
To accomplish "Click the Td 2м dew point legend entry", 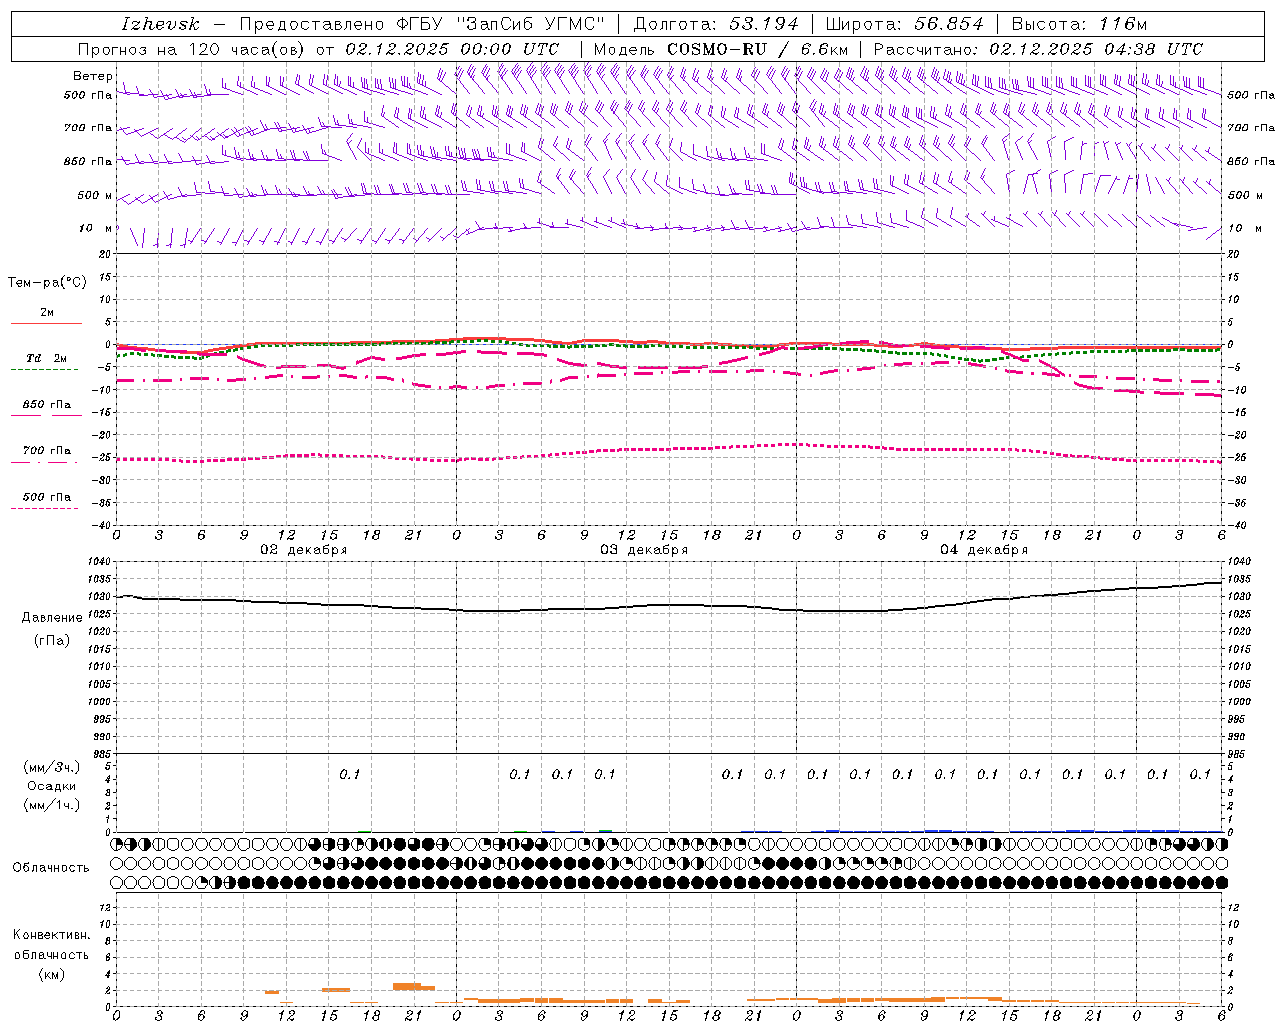I will pyautogui.click(x=47, y=358).
